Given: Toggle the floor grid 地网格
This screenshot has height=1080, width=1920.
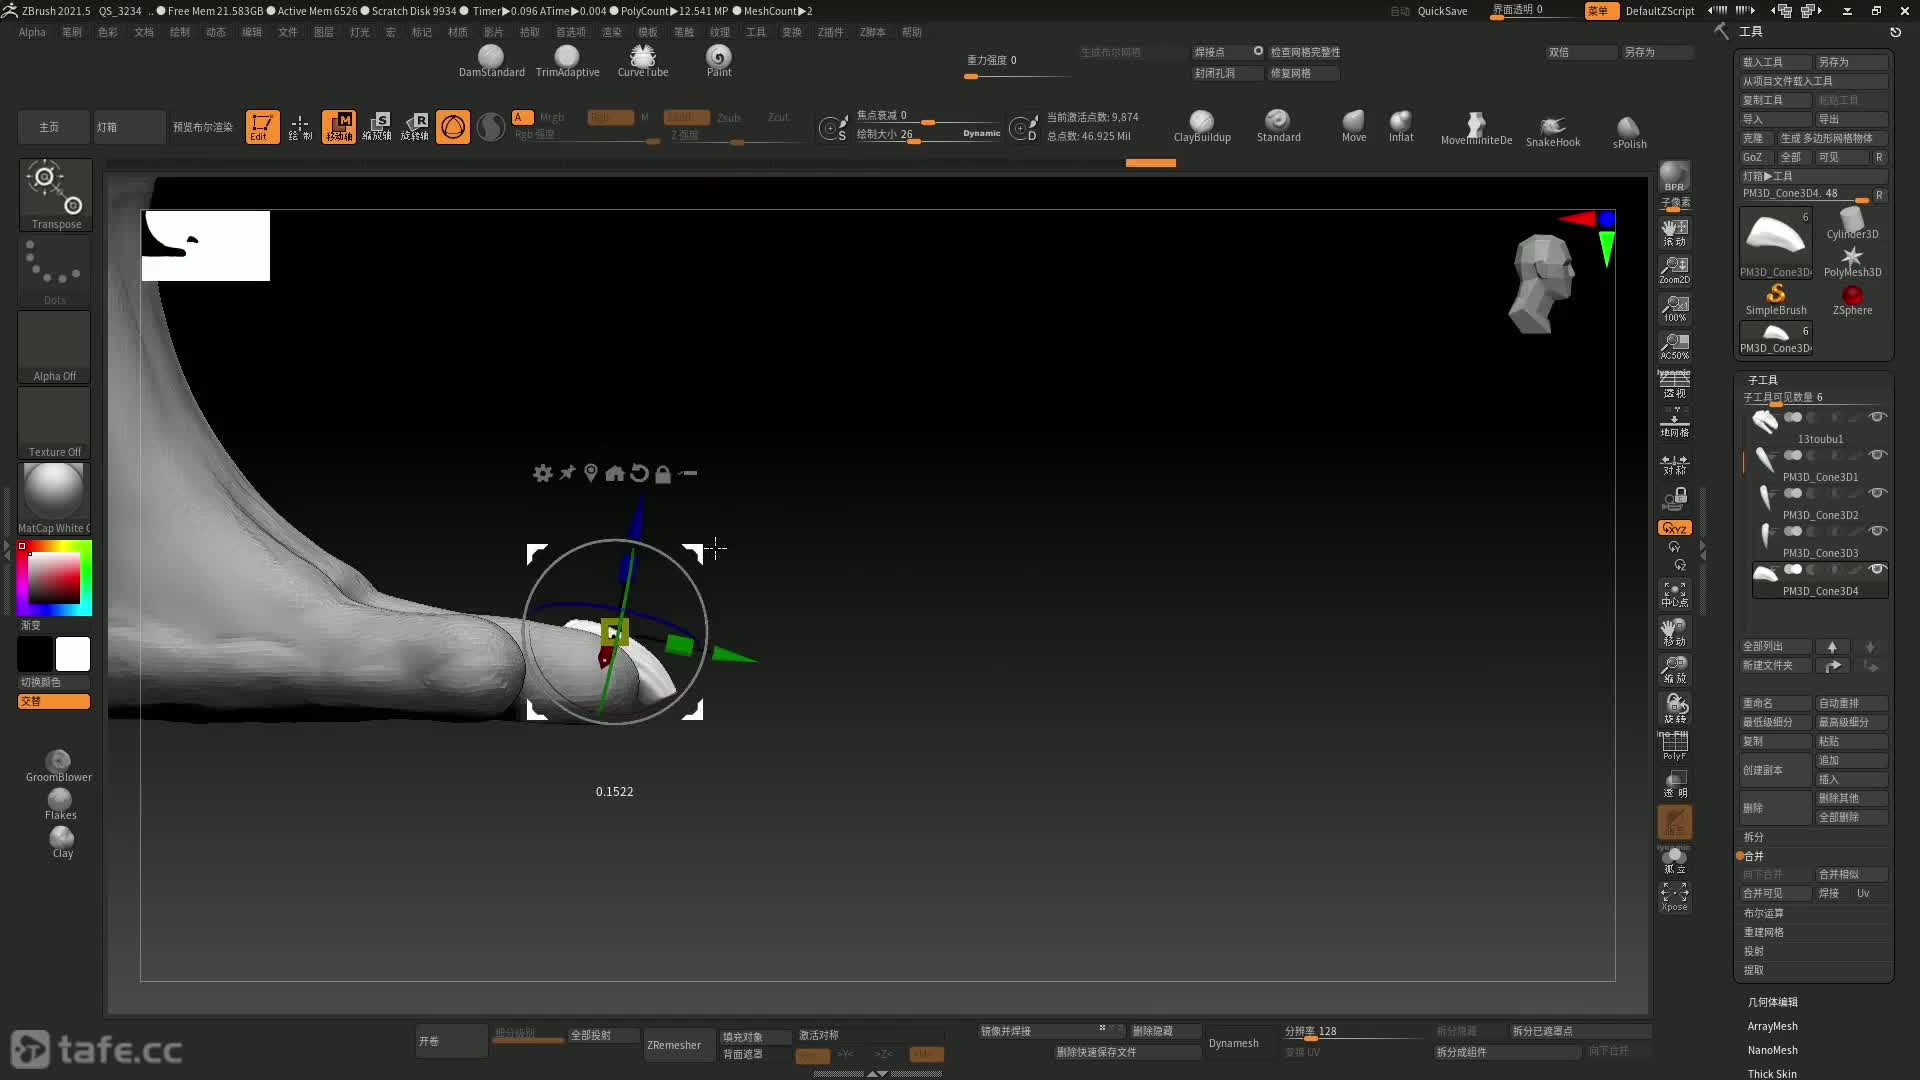Looking at the screenshot, I should point(1674,424).
